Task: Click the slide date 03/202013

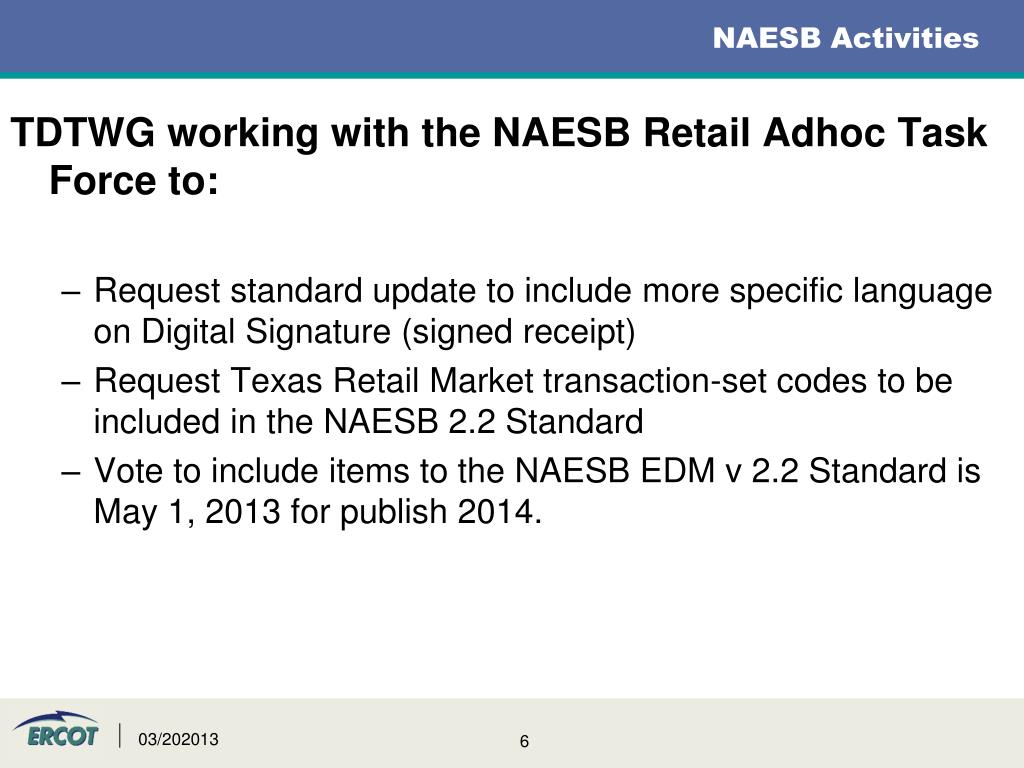Action: coord(178,739)
